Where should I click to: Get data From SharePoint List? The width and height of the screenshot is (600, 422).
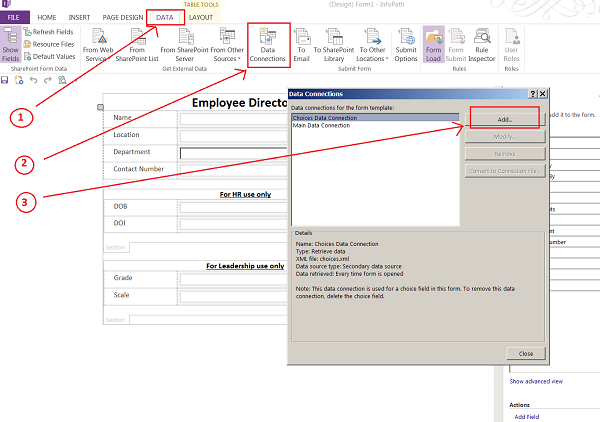click(x=137, y=44)
